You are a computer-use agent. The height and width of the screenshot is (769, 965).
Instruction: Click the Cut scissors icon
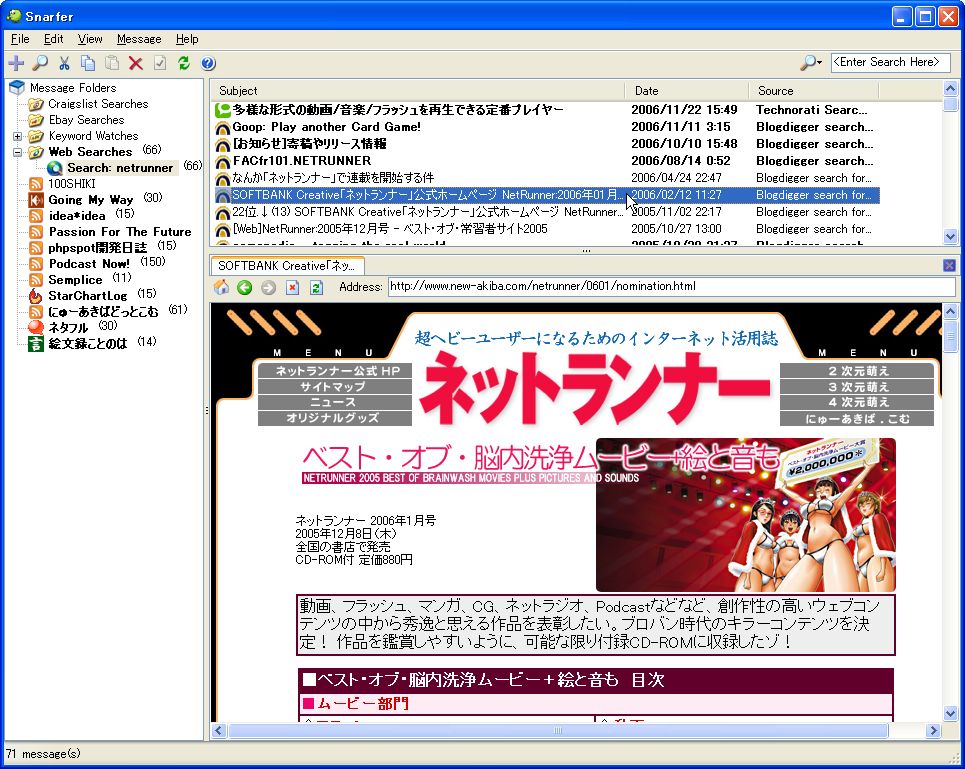click(64, 63)
